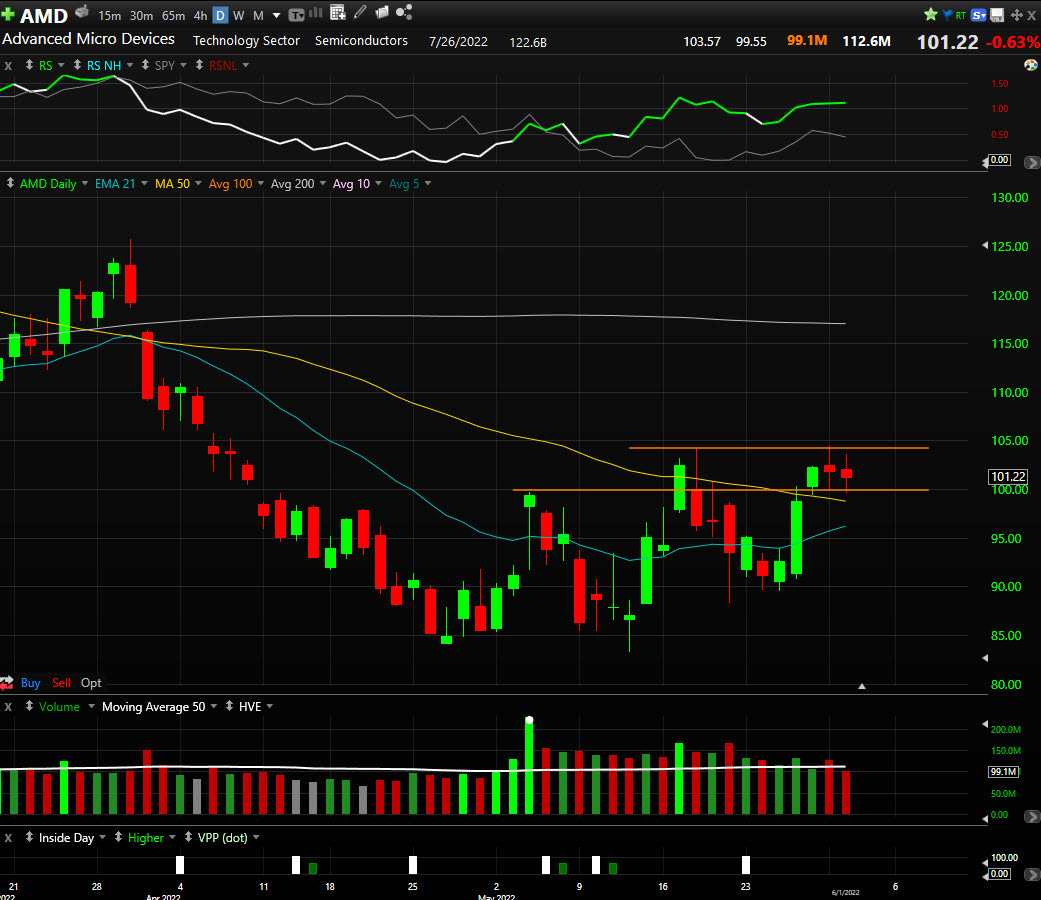
Task: Click the reorder arrows beside RSNL
Action: (x=199, y=65)
